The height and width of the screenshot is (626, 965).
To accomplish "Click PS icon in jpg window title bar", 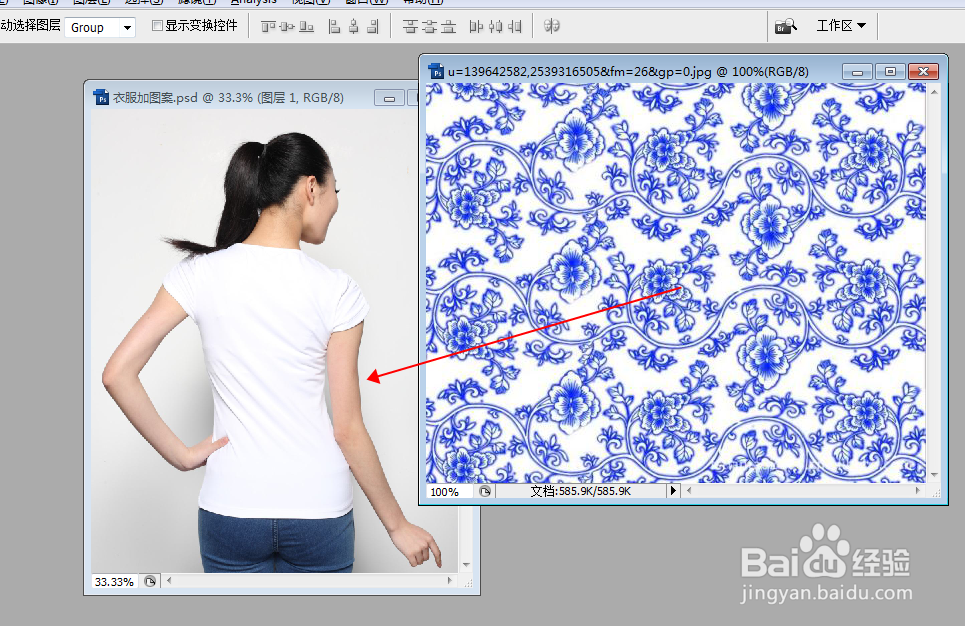I will click(x=436, y=71).
